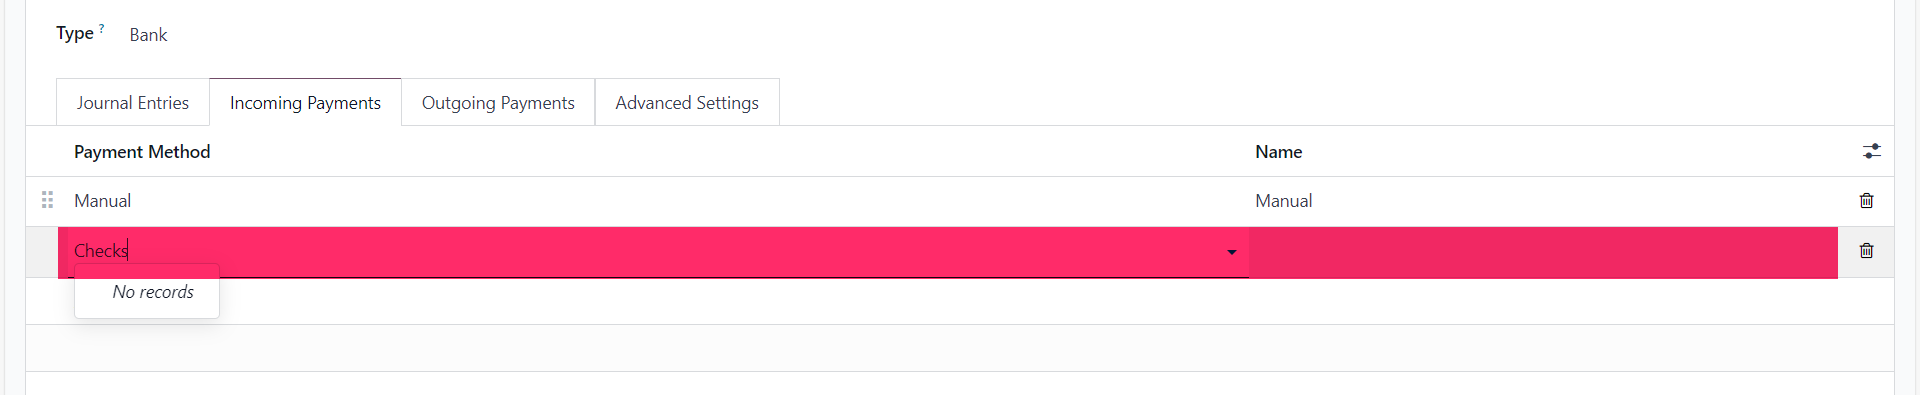Open the Manual payment method cell
Image resolution: width=1920 pixels, height=395 pixels.
[652, 201]
